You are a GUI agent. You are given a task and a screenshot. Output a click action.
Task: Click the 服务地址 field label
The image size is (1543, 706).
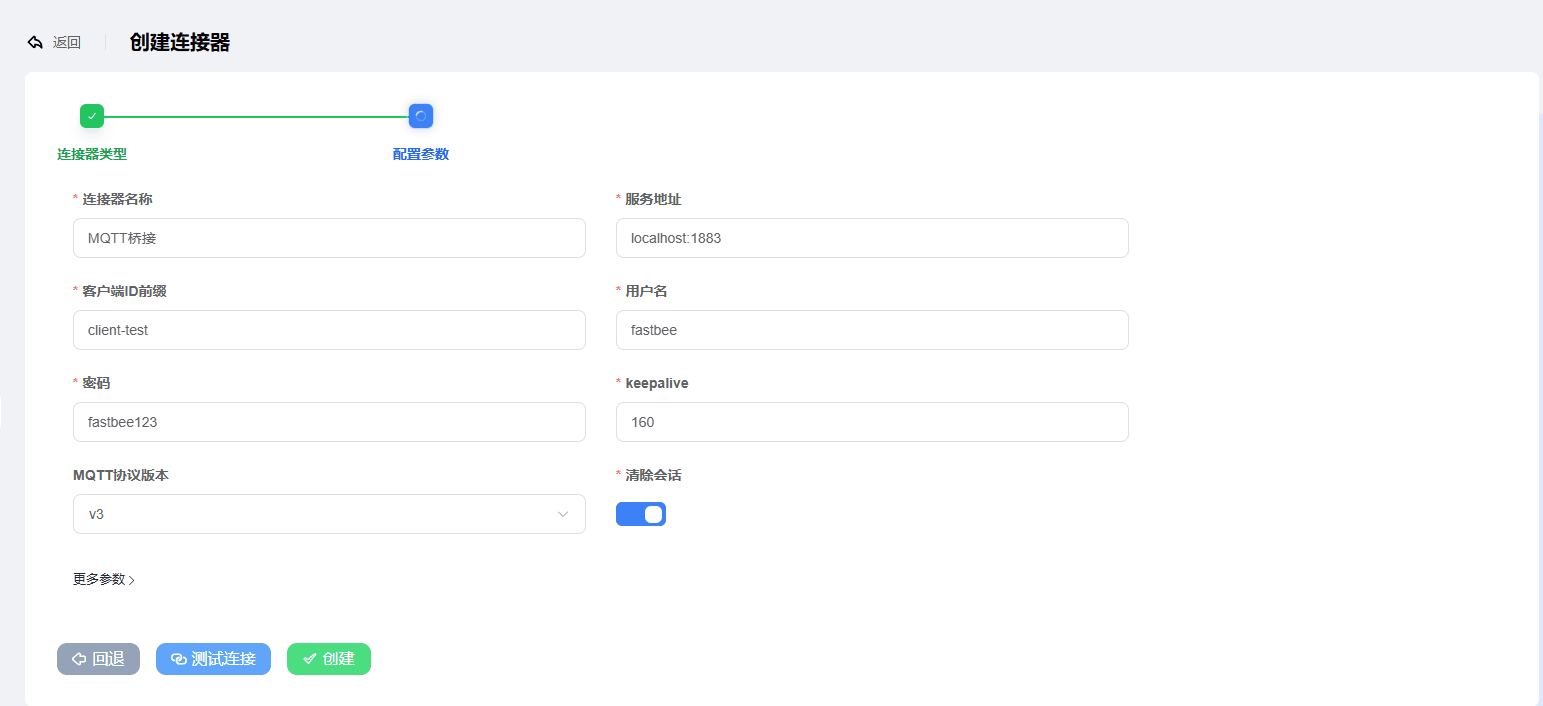pyautogui.click(x=653, y=199)
